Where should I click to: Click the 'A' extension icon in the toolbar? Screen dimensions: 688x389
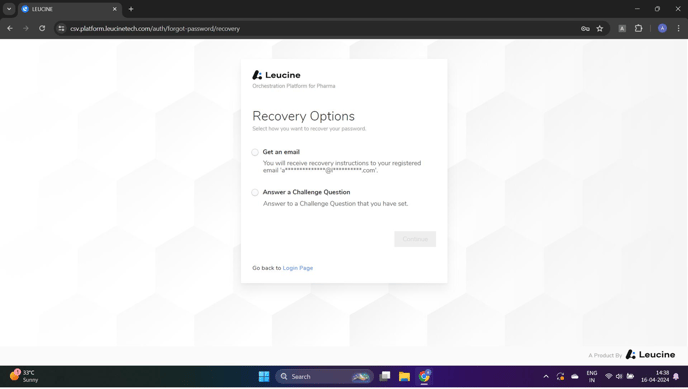(622, 29)
